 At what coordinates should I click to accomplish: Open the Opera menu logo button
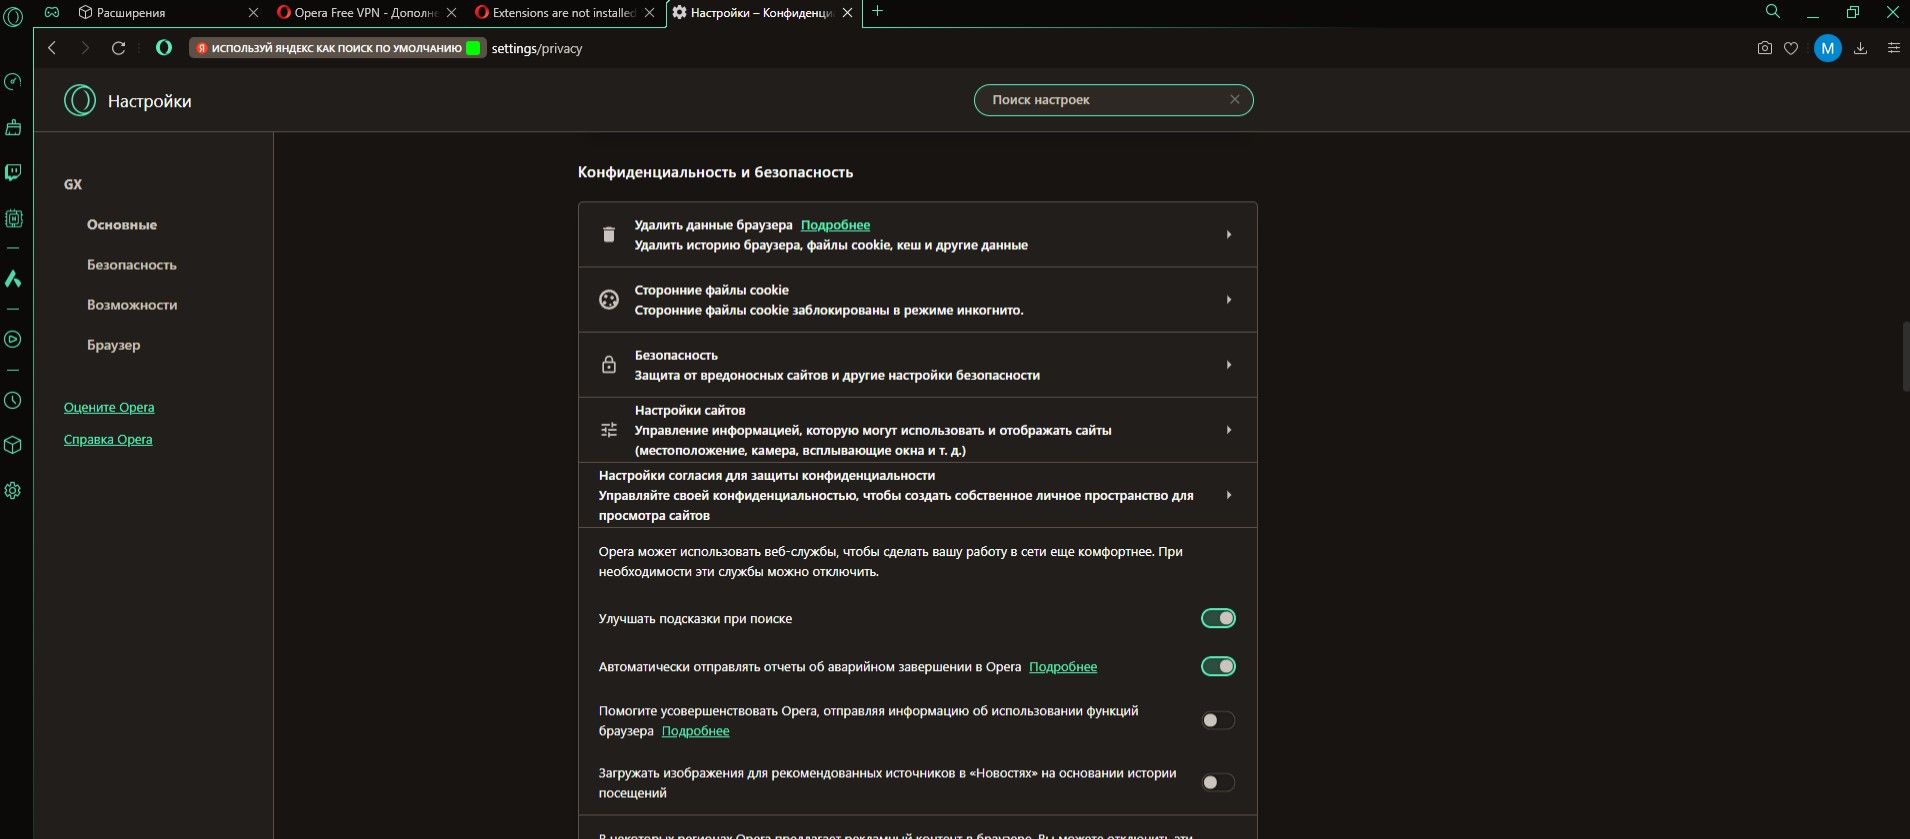[x=13, y=16]
